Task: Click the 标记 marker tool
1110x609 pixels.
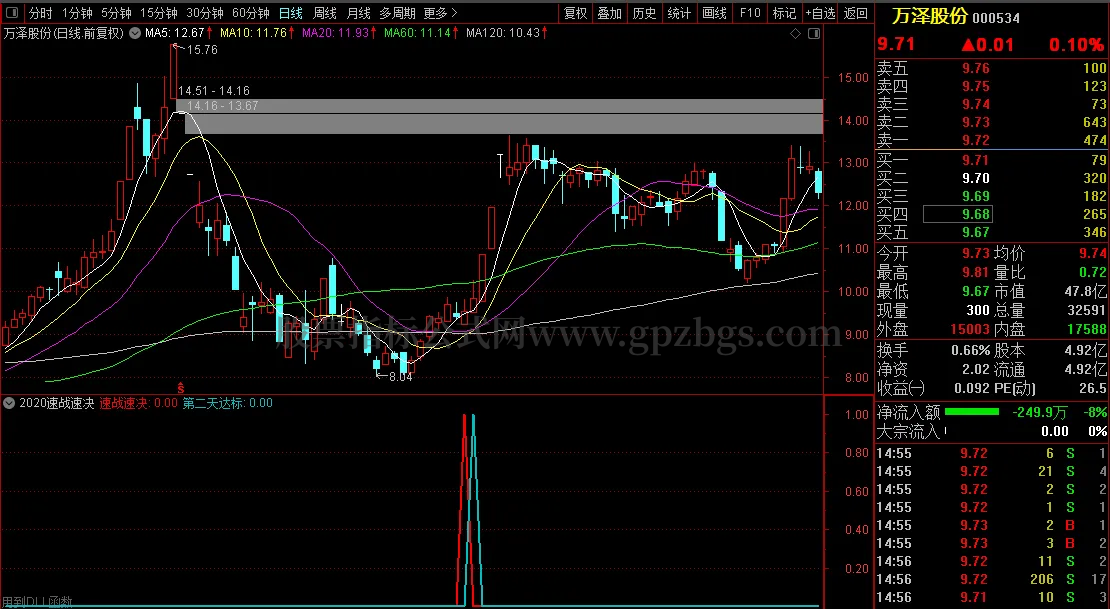Action: click(x=784, y=14)
